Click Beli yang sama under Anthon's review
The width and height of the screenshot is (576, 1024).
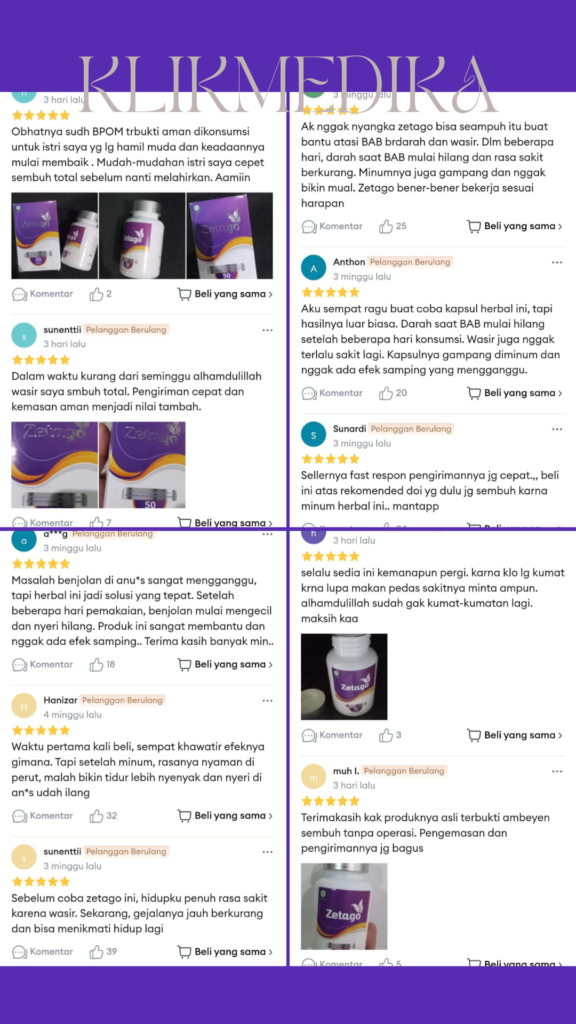pos(515,393)
